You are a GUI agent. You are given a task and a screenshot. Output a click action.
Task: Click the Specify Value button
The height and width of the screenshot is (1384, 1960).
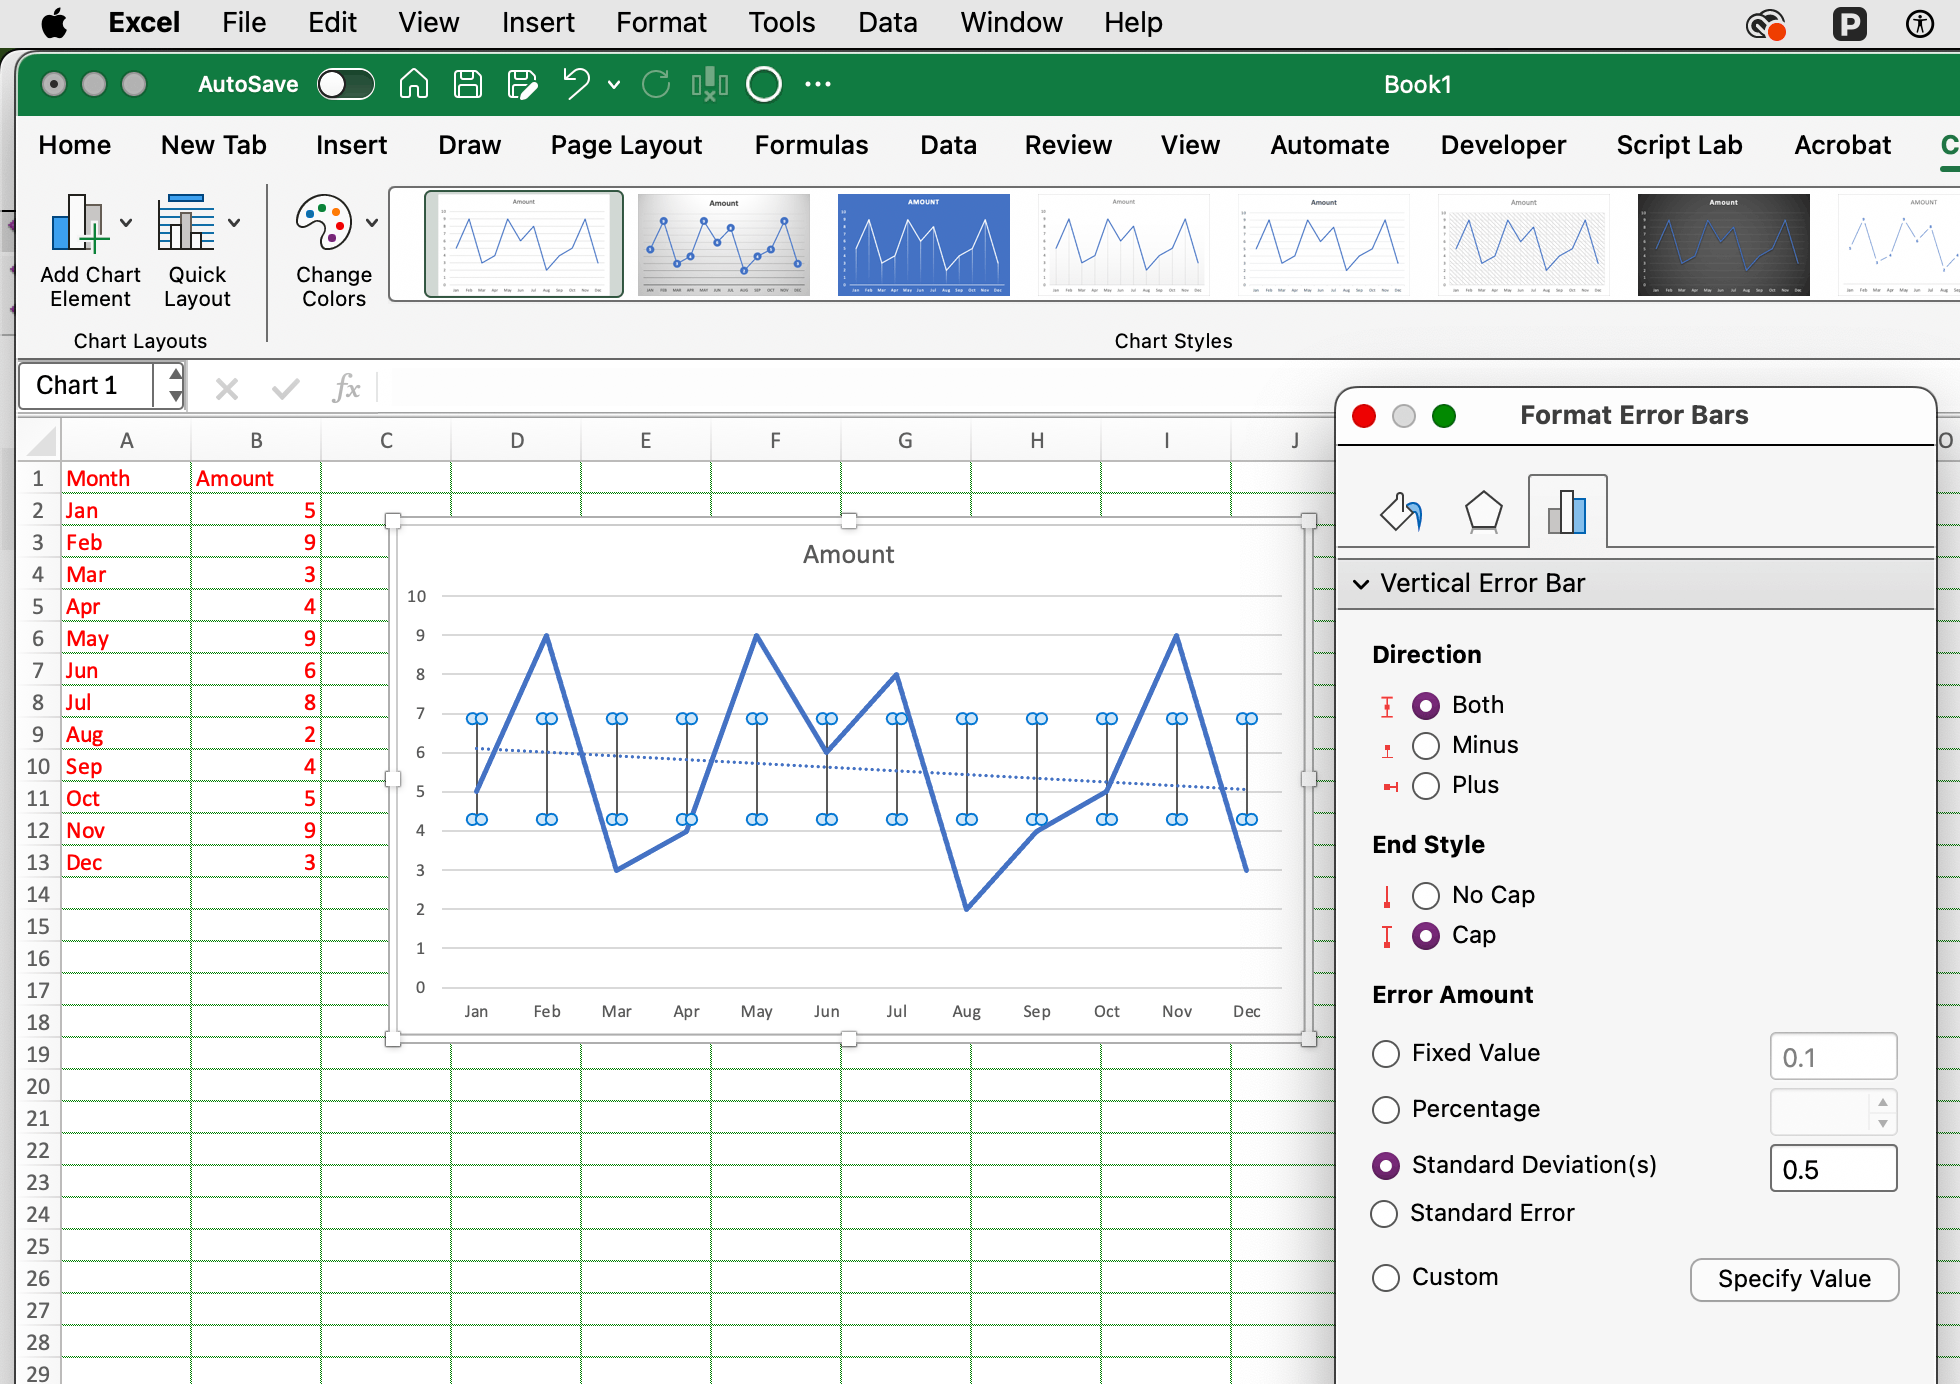(1794, 1280)
